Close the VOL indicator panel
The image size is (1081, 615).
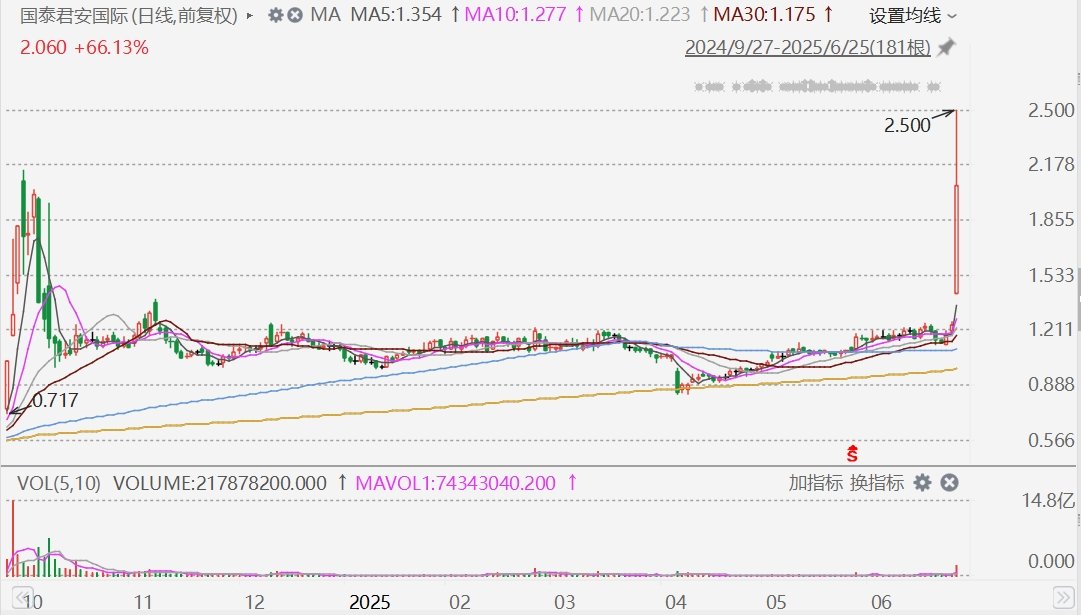pyautogui.click(x=949, y=483)
